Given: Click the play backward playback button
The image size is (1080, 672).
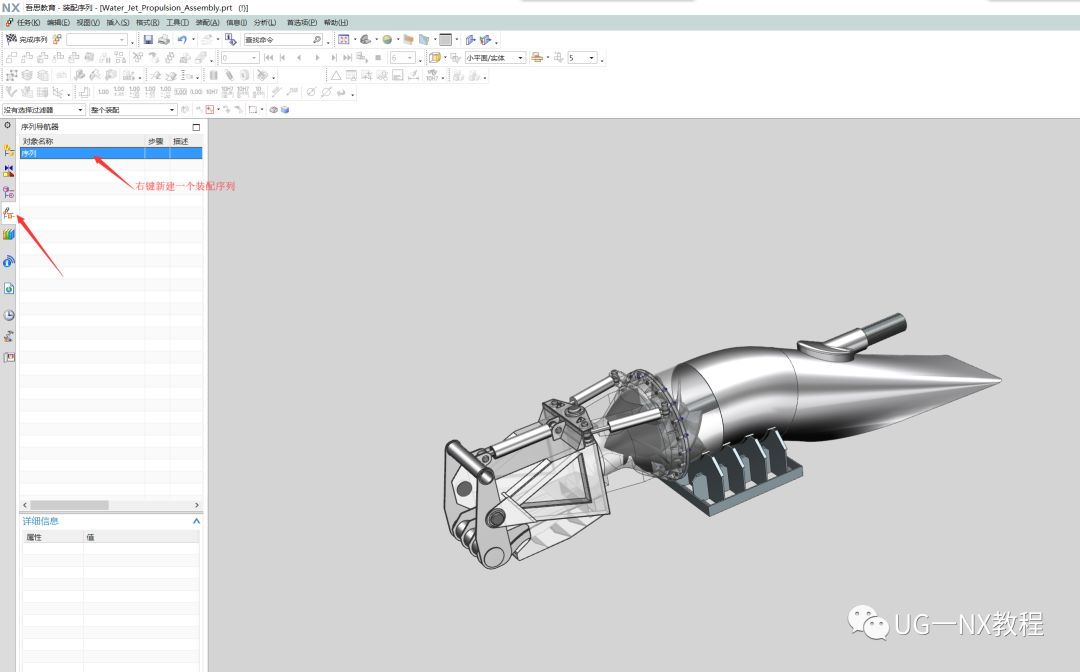Looking at the screenshot, I should click(299, 58).
